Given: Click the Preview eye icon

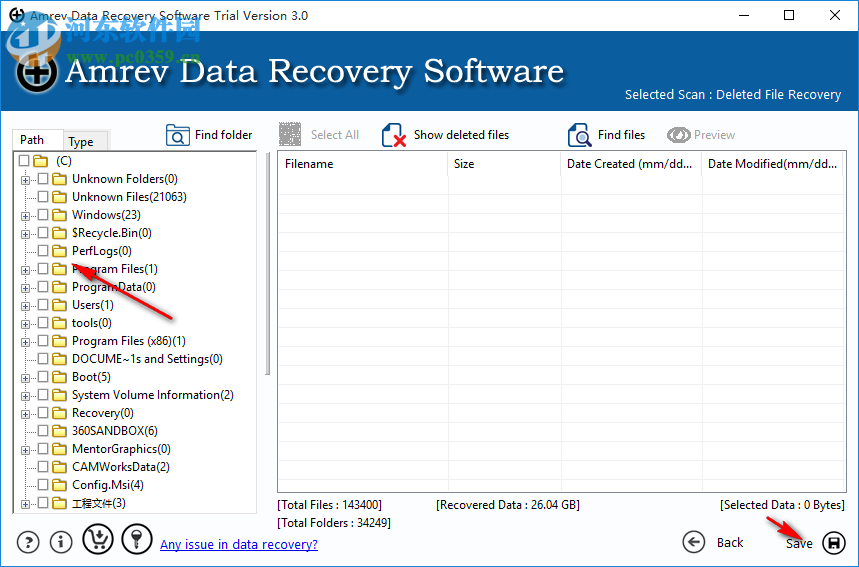Looking at the screenshot, I should (678, 135).
